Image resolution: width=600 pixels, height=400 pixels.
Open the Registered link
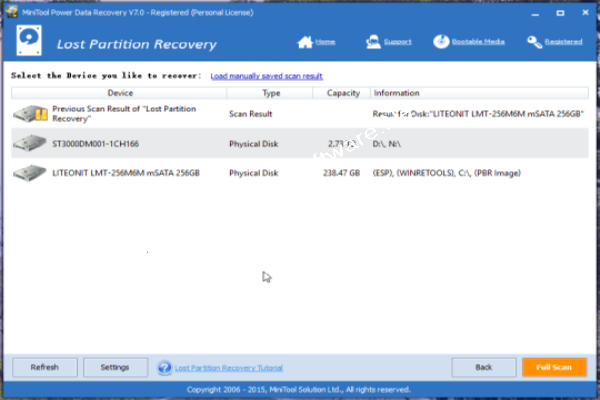coord(563,42)
